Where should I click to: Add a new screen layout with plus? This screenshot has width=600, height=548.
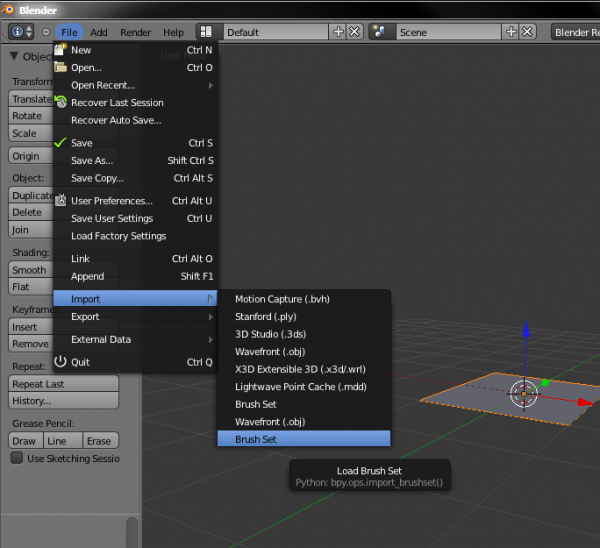[338, 32]
